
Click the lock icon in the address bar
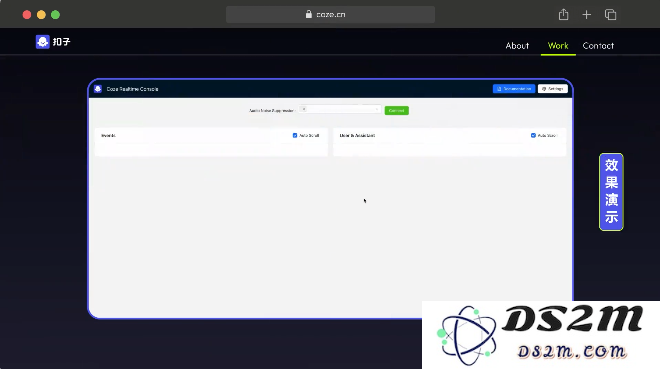point(309,14)
